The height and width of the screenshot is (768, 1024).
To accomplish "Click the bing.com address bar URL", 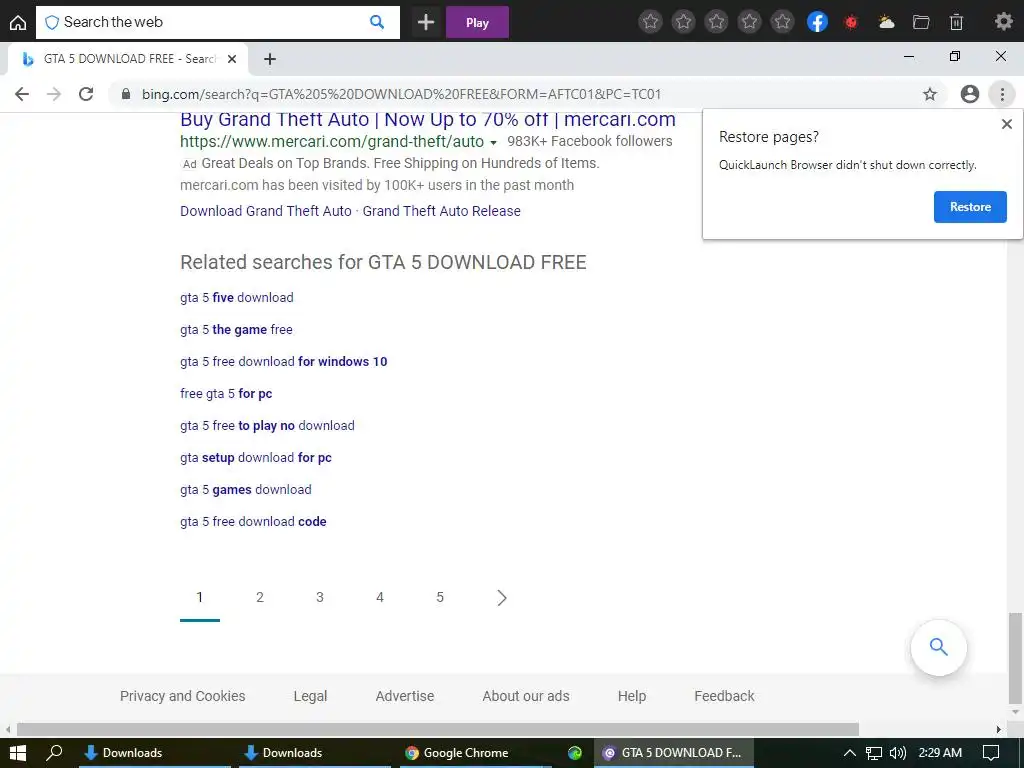I will click(401, 94).
